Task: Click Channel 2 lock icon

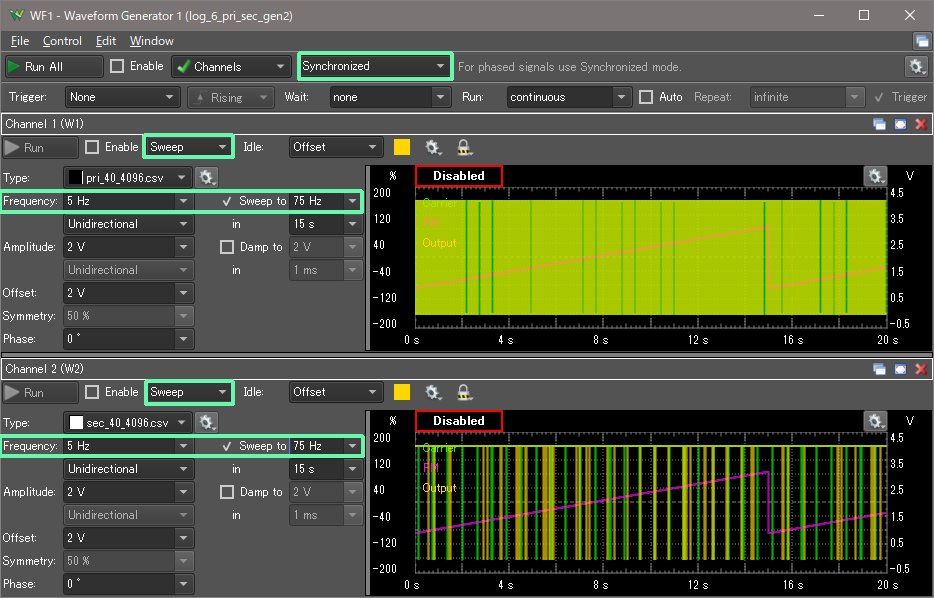Action: pos(464,392)
